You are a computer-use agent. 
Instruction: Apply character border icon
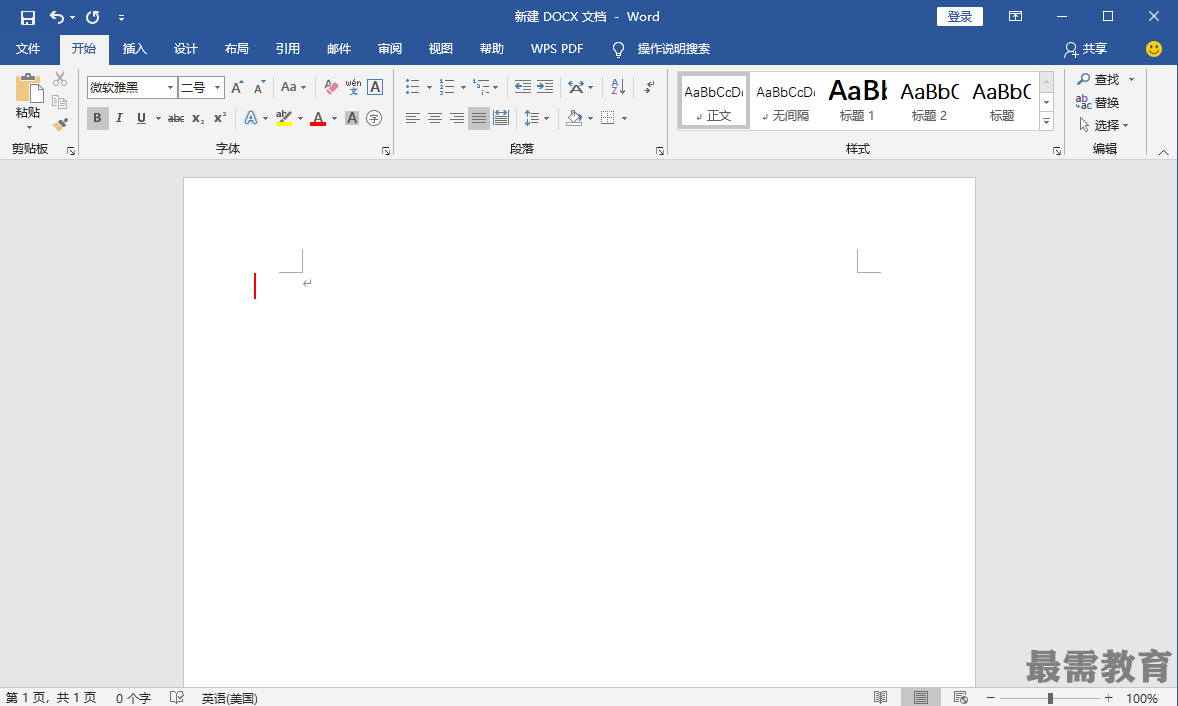click(x=375, y=87)
